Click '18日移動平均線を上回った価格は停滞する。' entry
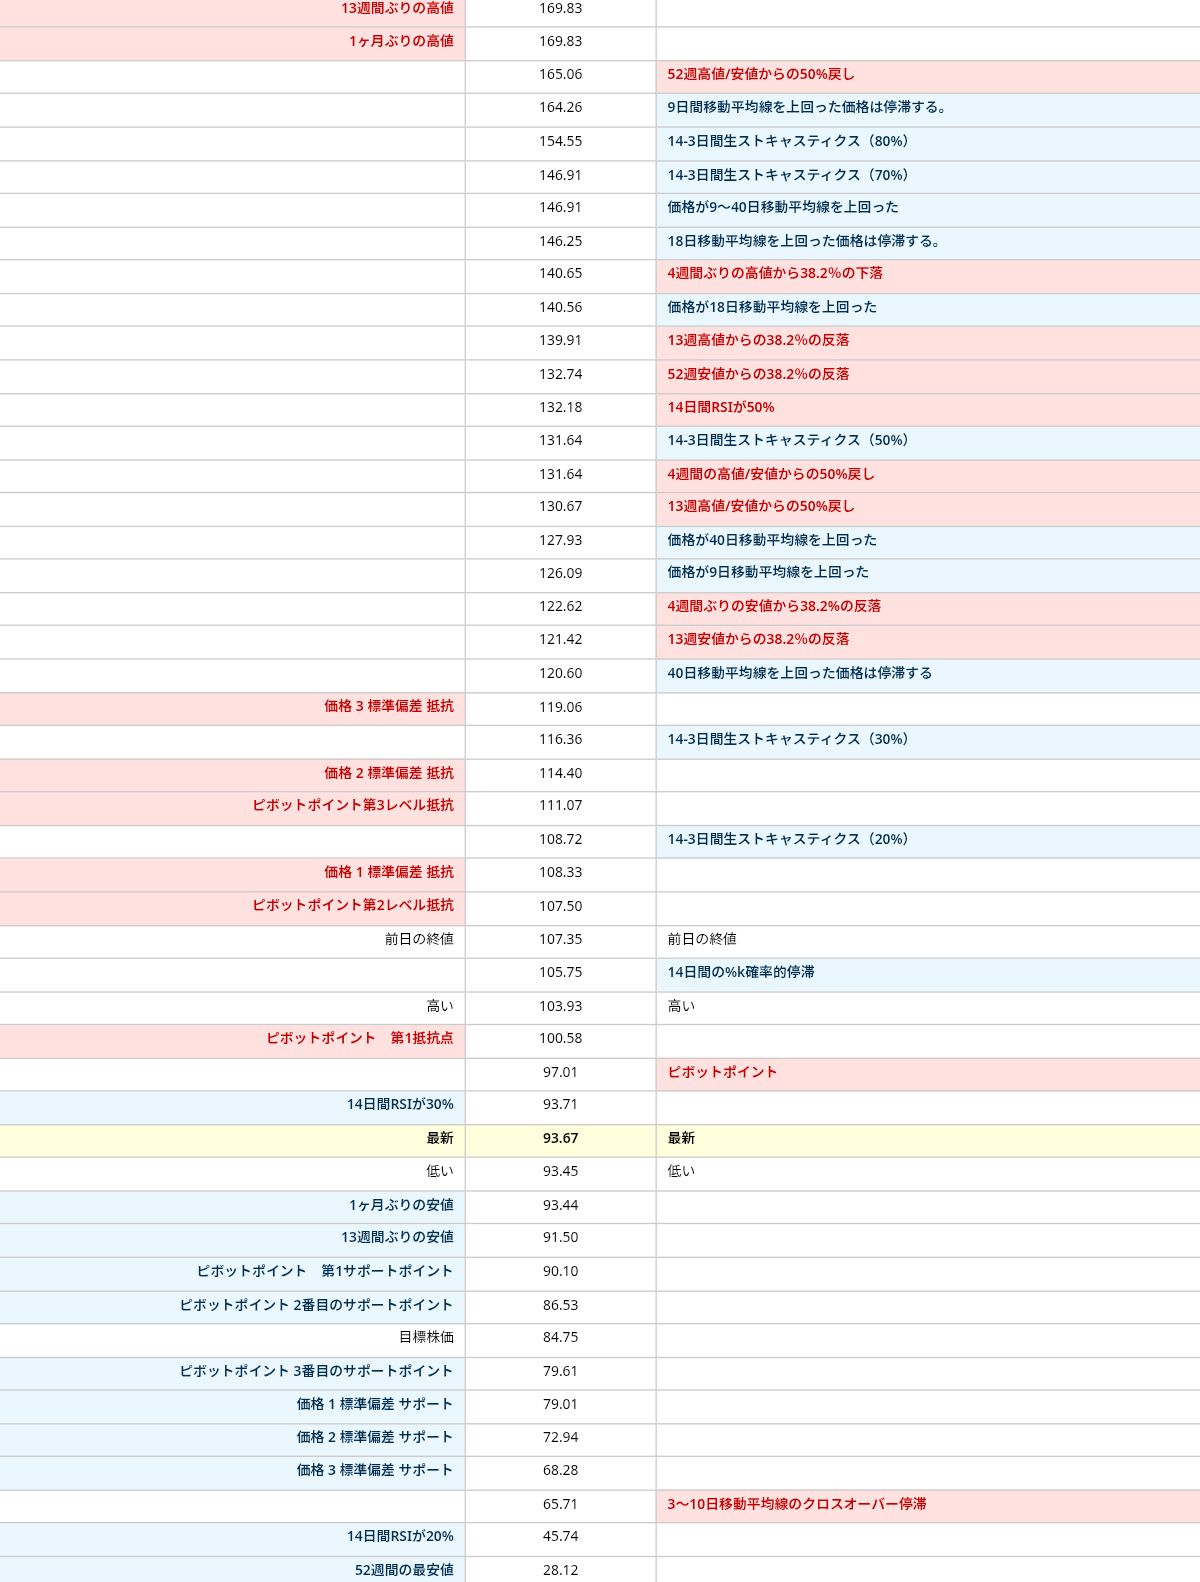The image size is (1200, 1582). [x=804, y=241]
